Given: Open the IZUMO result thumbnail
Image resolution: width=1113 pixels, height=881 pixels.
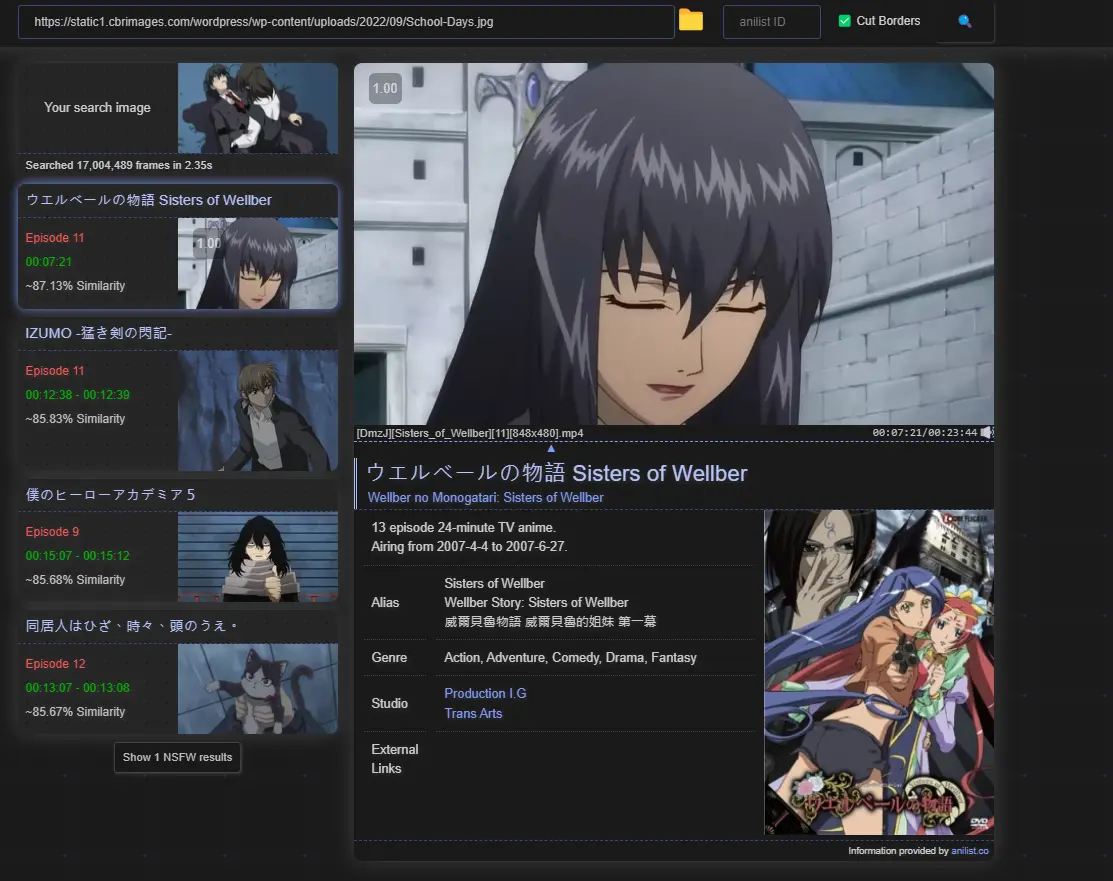Looking at the screenshot, I should [258, 410].
